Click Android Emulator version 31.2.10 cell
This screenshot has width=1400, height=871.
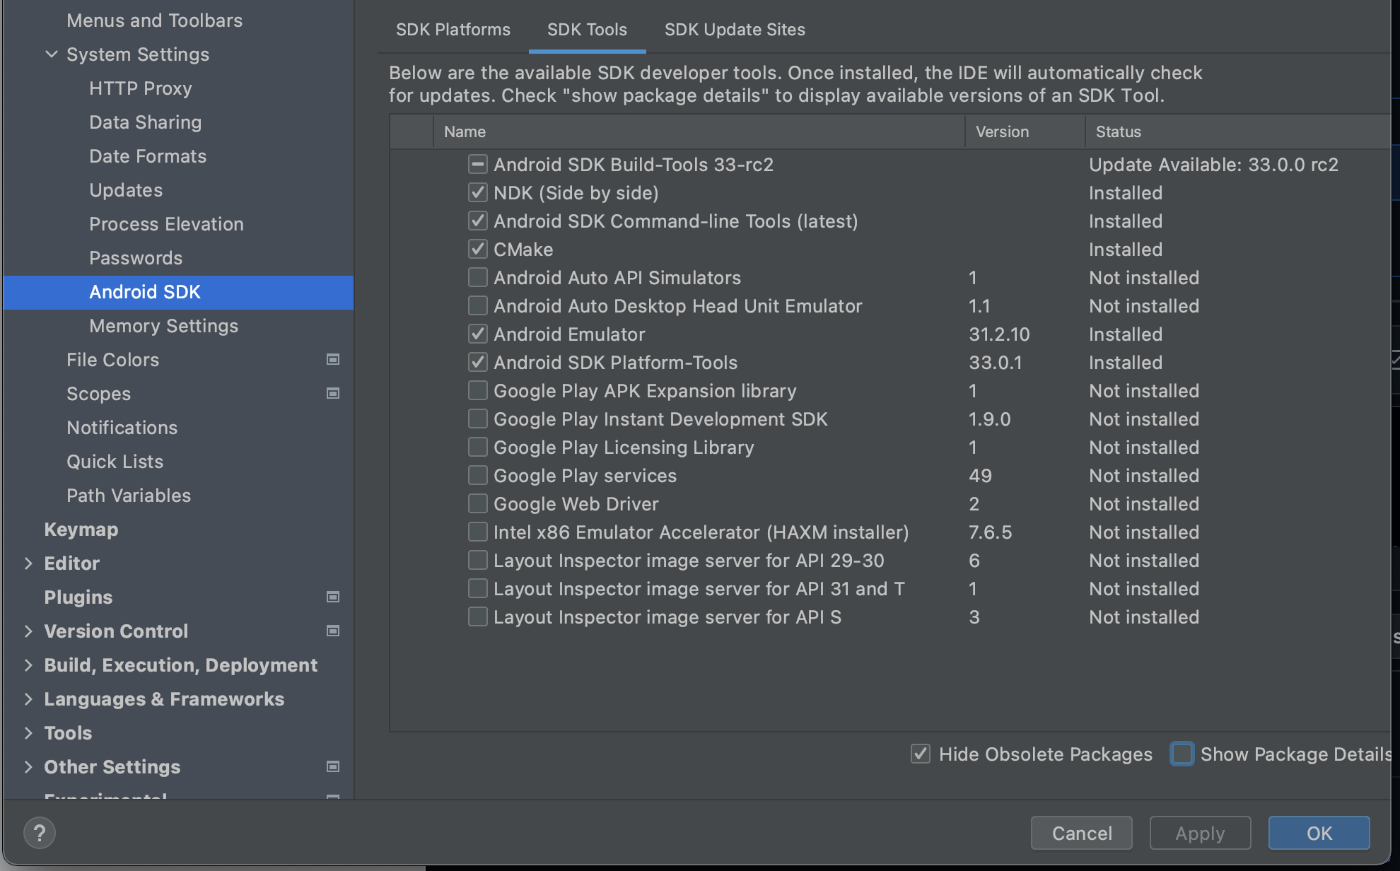pyautogui.click(x=999, y=334)
